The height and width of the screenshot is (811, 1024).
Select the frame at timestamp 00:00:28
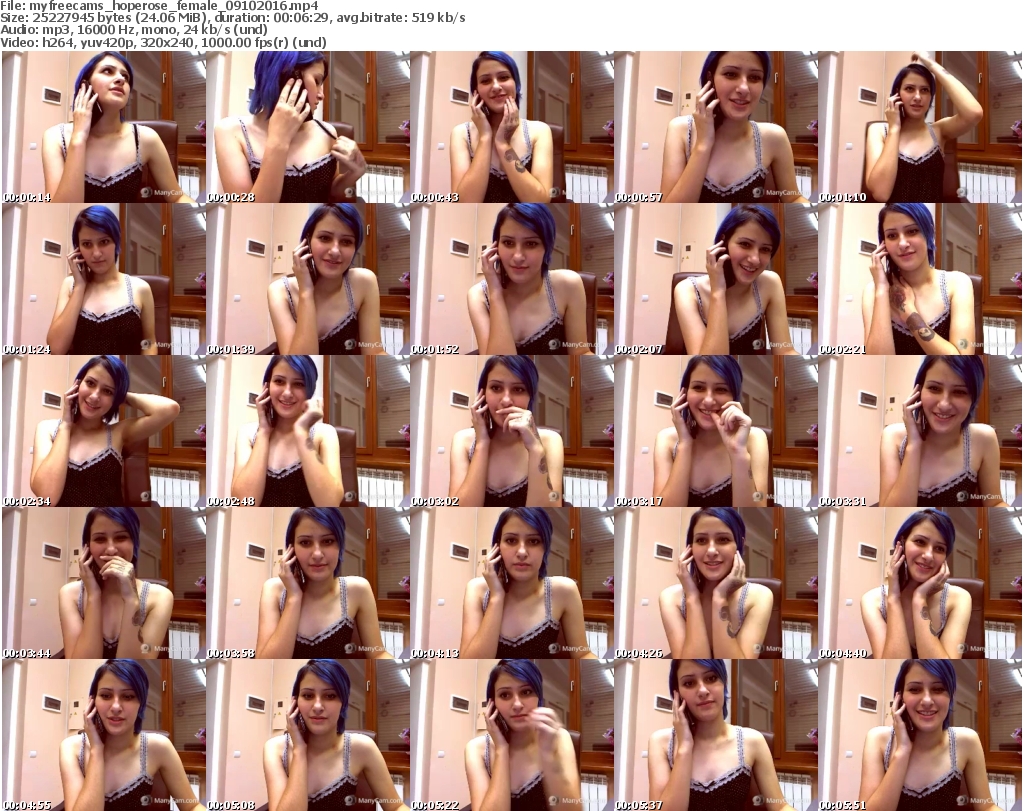pyautogui.click(x=307, y=128)
